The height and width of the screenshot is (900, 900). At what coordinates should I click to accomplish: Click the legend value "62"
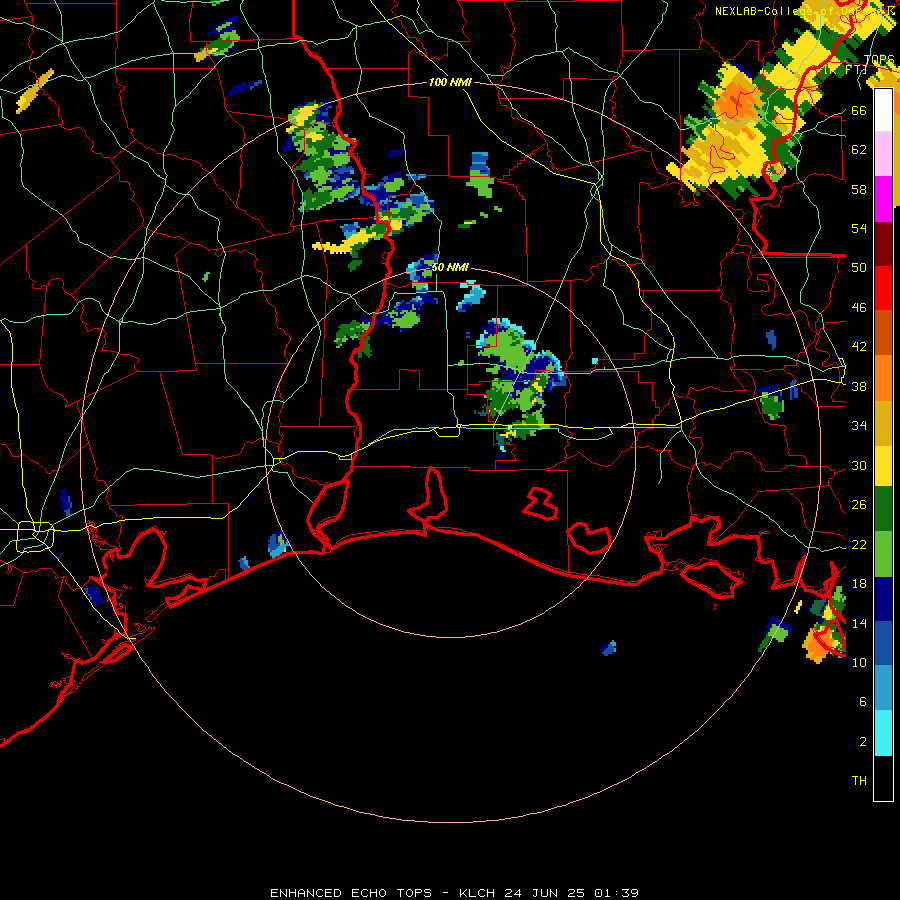click(x=859, y=149)
